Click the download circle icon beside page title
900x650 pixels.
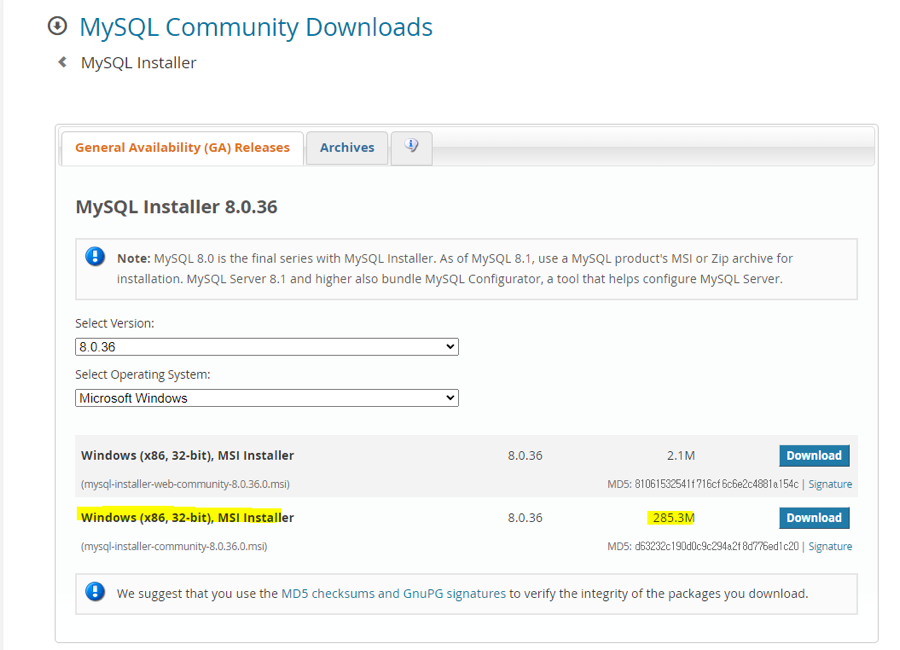57,26
